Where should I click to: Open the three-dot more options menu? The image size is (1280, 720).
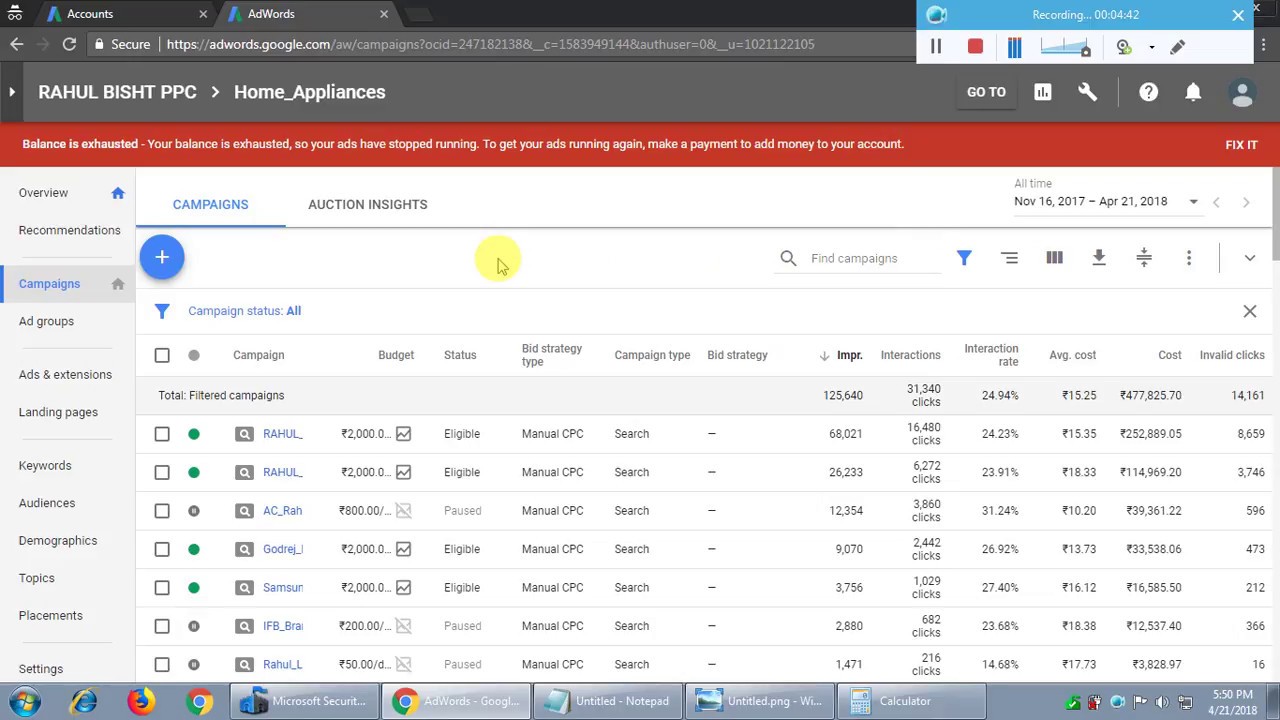(x=1189, y=258)
